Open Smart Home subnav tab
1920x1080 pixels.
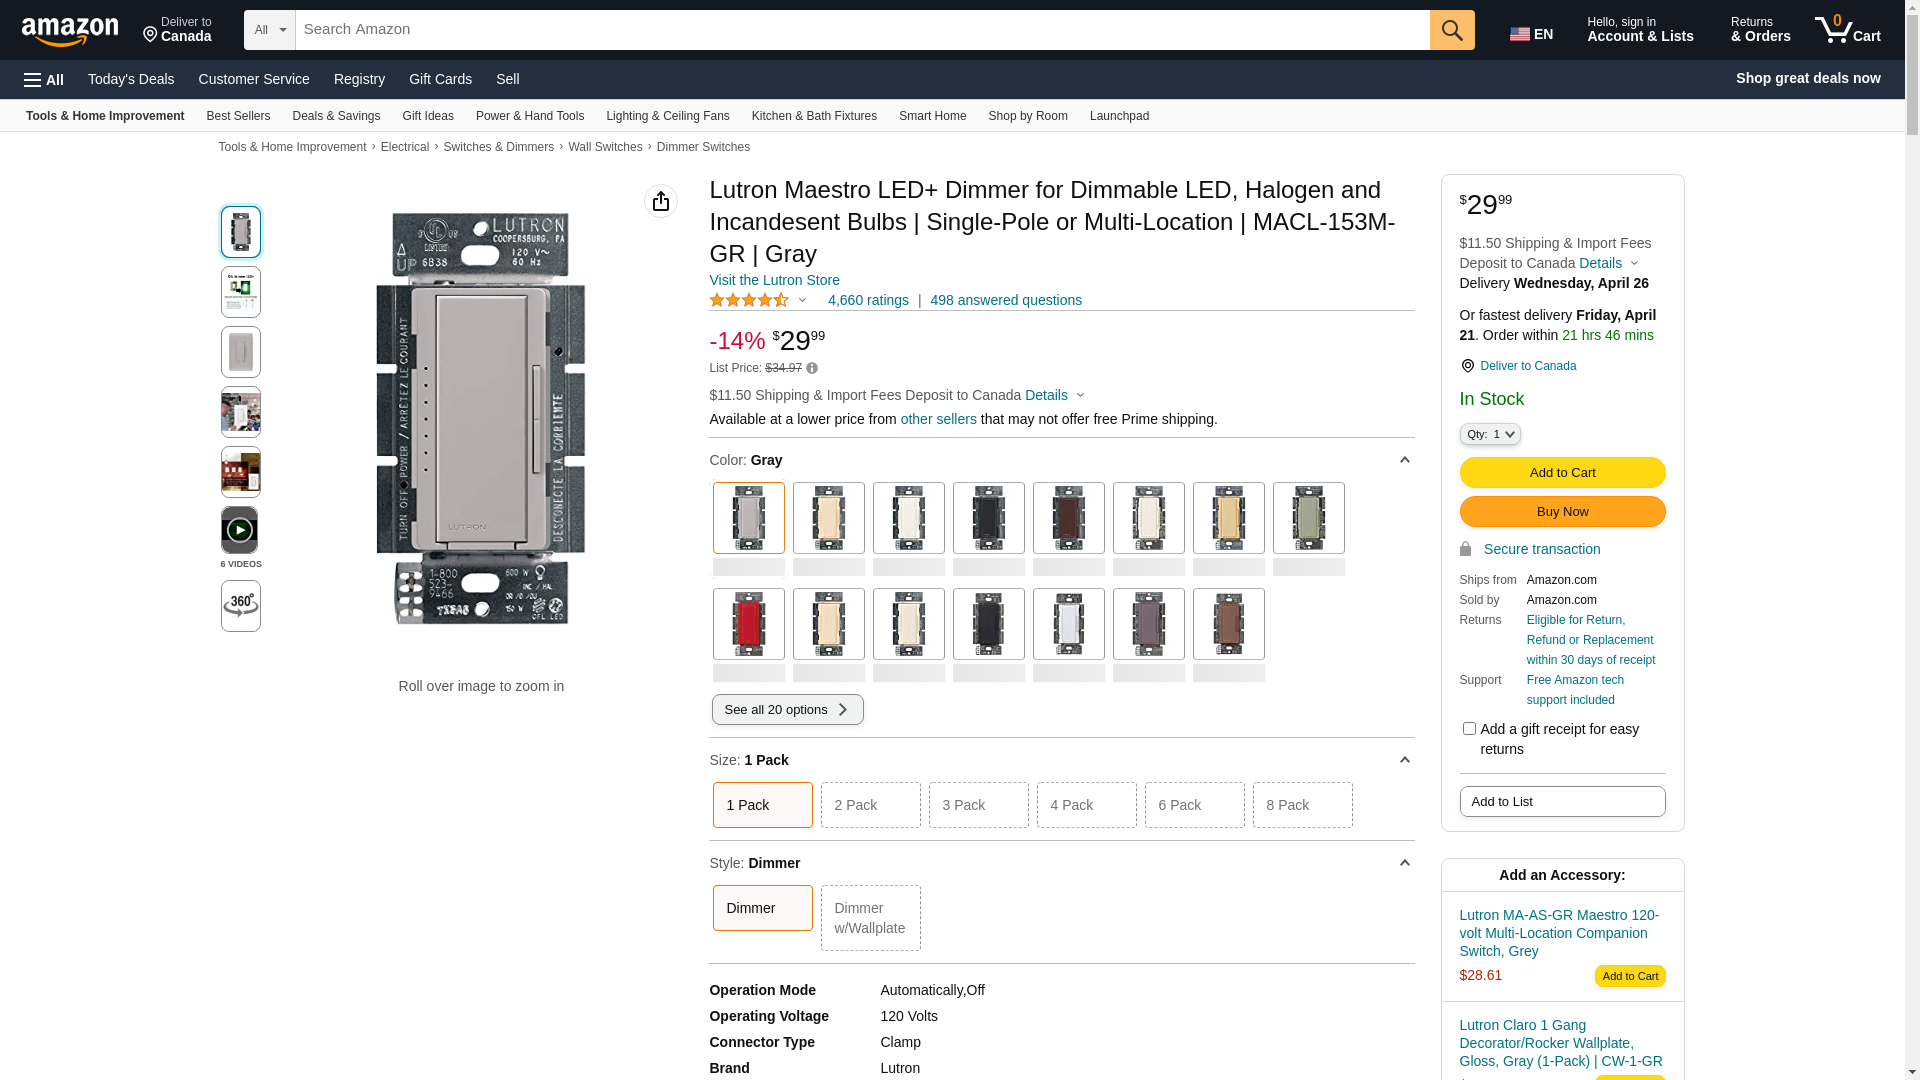click(932, 116)
